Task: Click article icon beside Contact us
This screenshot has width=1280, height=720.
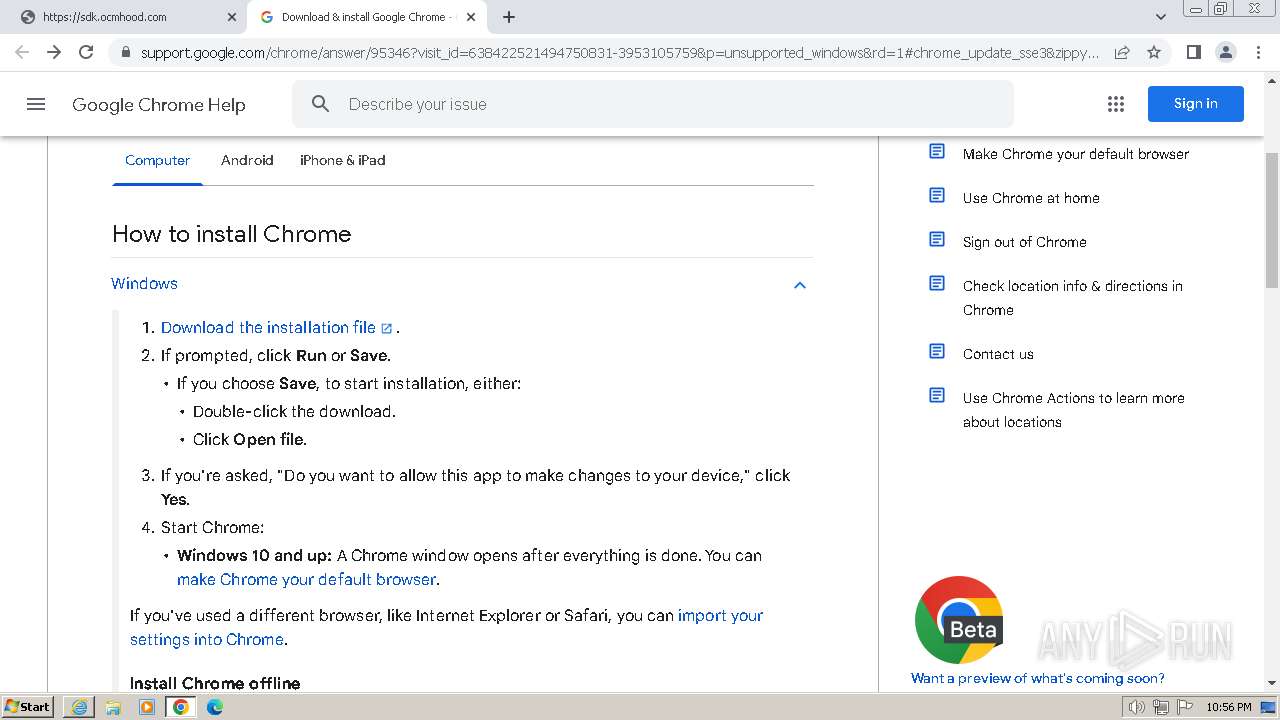Action: (x=937, y=351)
